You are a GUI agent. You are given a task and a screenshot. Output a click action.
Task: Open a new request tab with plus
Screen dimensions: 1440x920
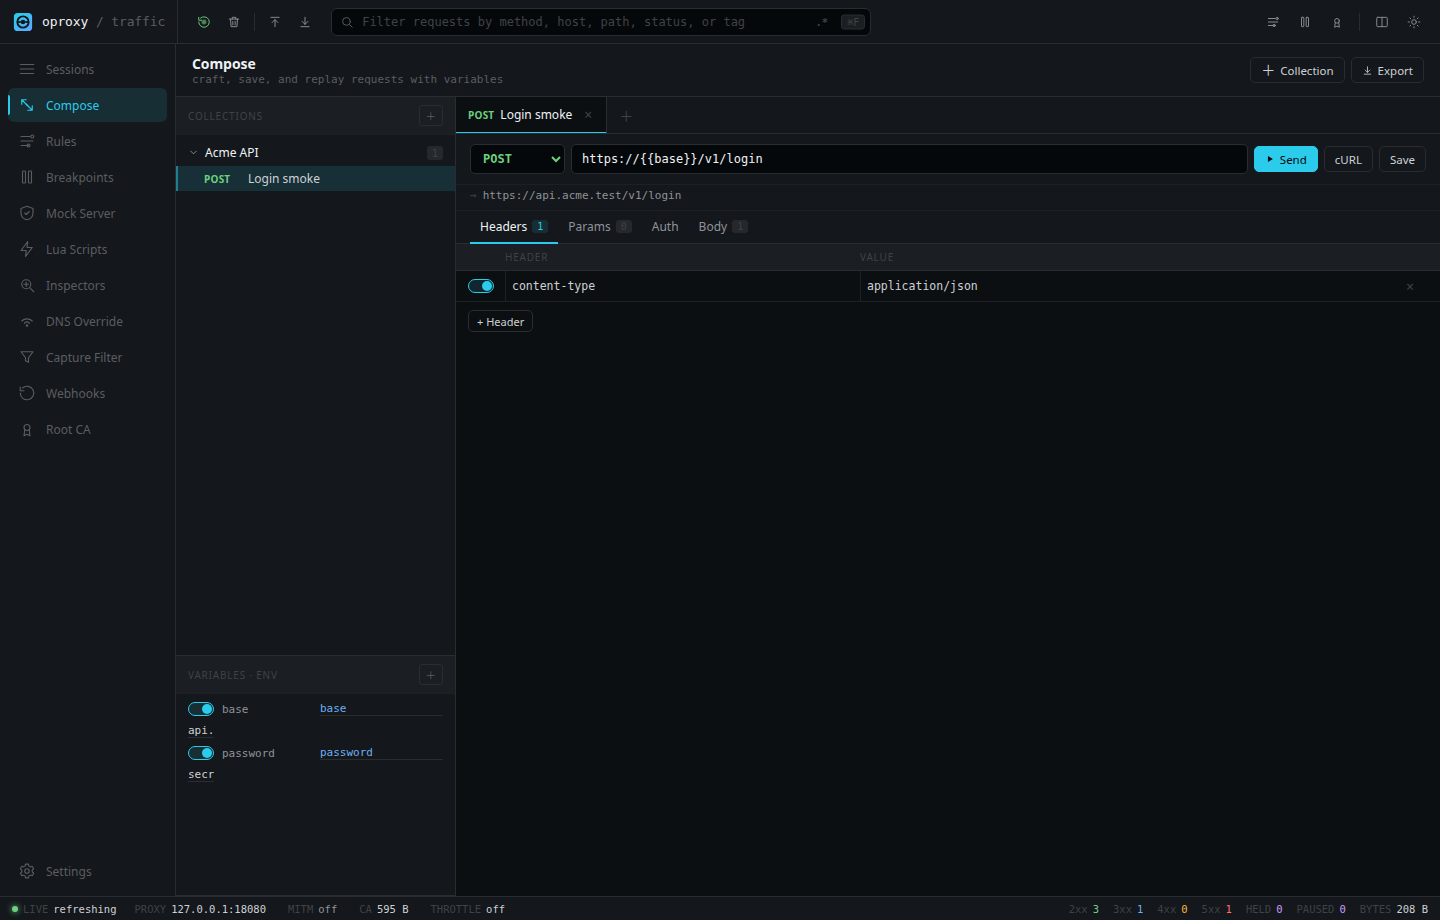tap(626, 116)
